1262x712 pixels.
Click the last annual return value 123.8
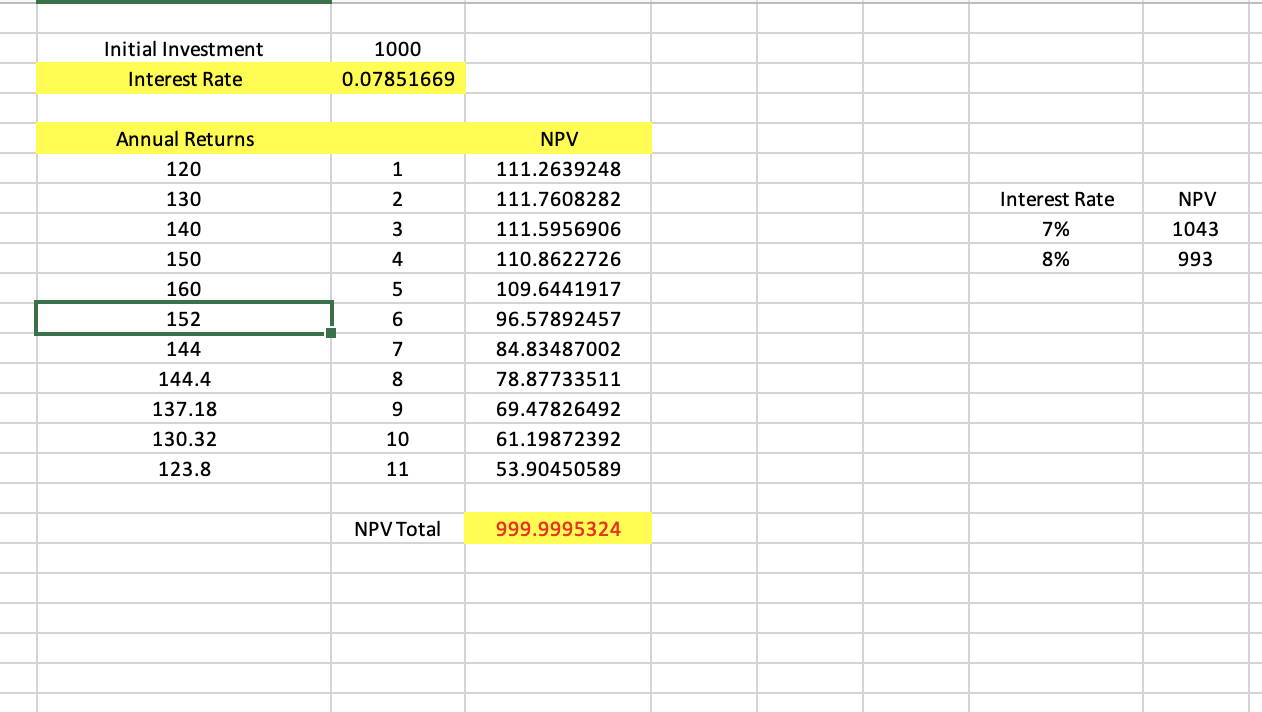coord(184,469)
